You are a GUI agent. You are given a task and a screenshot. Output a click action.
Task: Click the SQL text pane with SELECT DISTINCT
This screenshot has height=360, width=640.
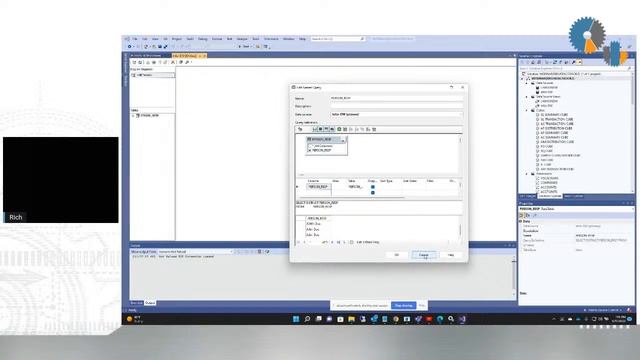tap(379, 207)
